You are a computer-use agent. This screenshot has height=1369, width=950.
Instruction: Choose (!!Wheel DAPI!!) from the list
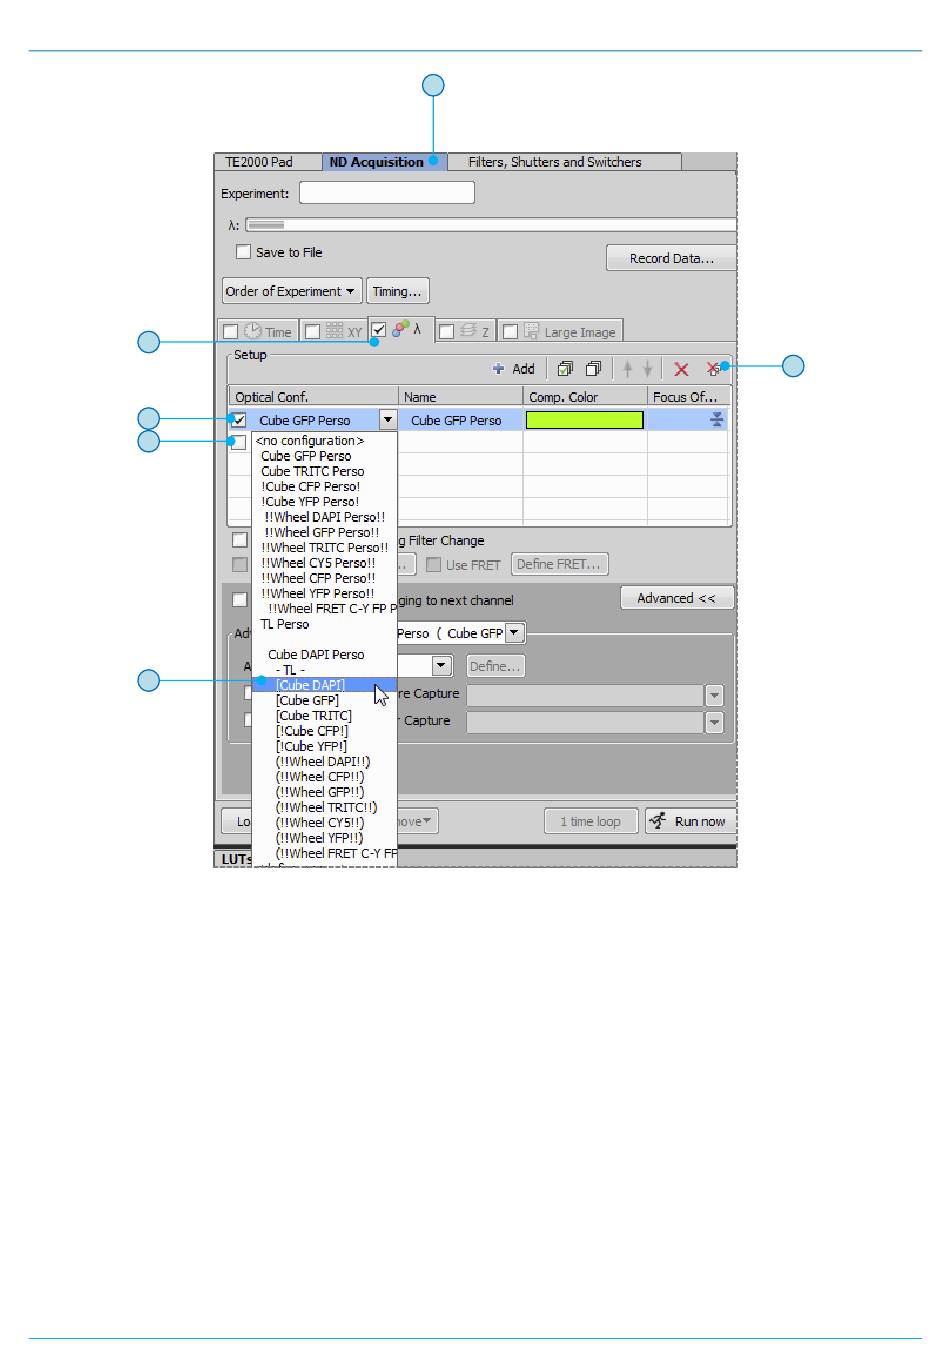323,762
